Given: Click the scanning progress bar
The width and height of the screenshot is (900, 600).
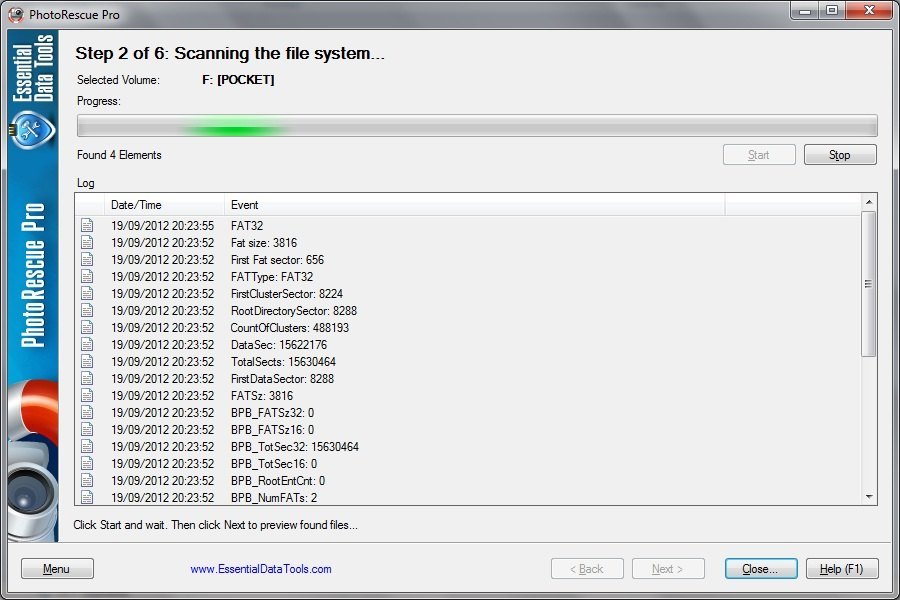Looking at the screenshot, I should point(477,126).
